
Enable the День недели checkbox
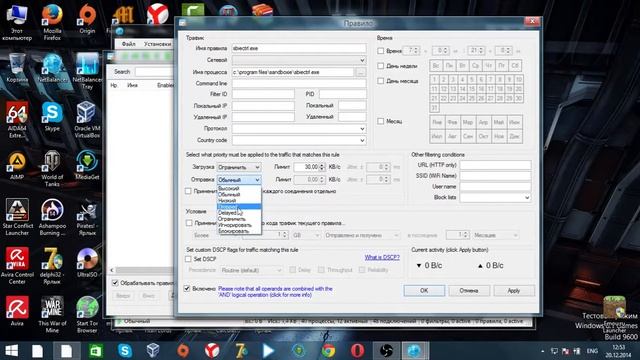click(380, 66)
